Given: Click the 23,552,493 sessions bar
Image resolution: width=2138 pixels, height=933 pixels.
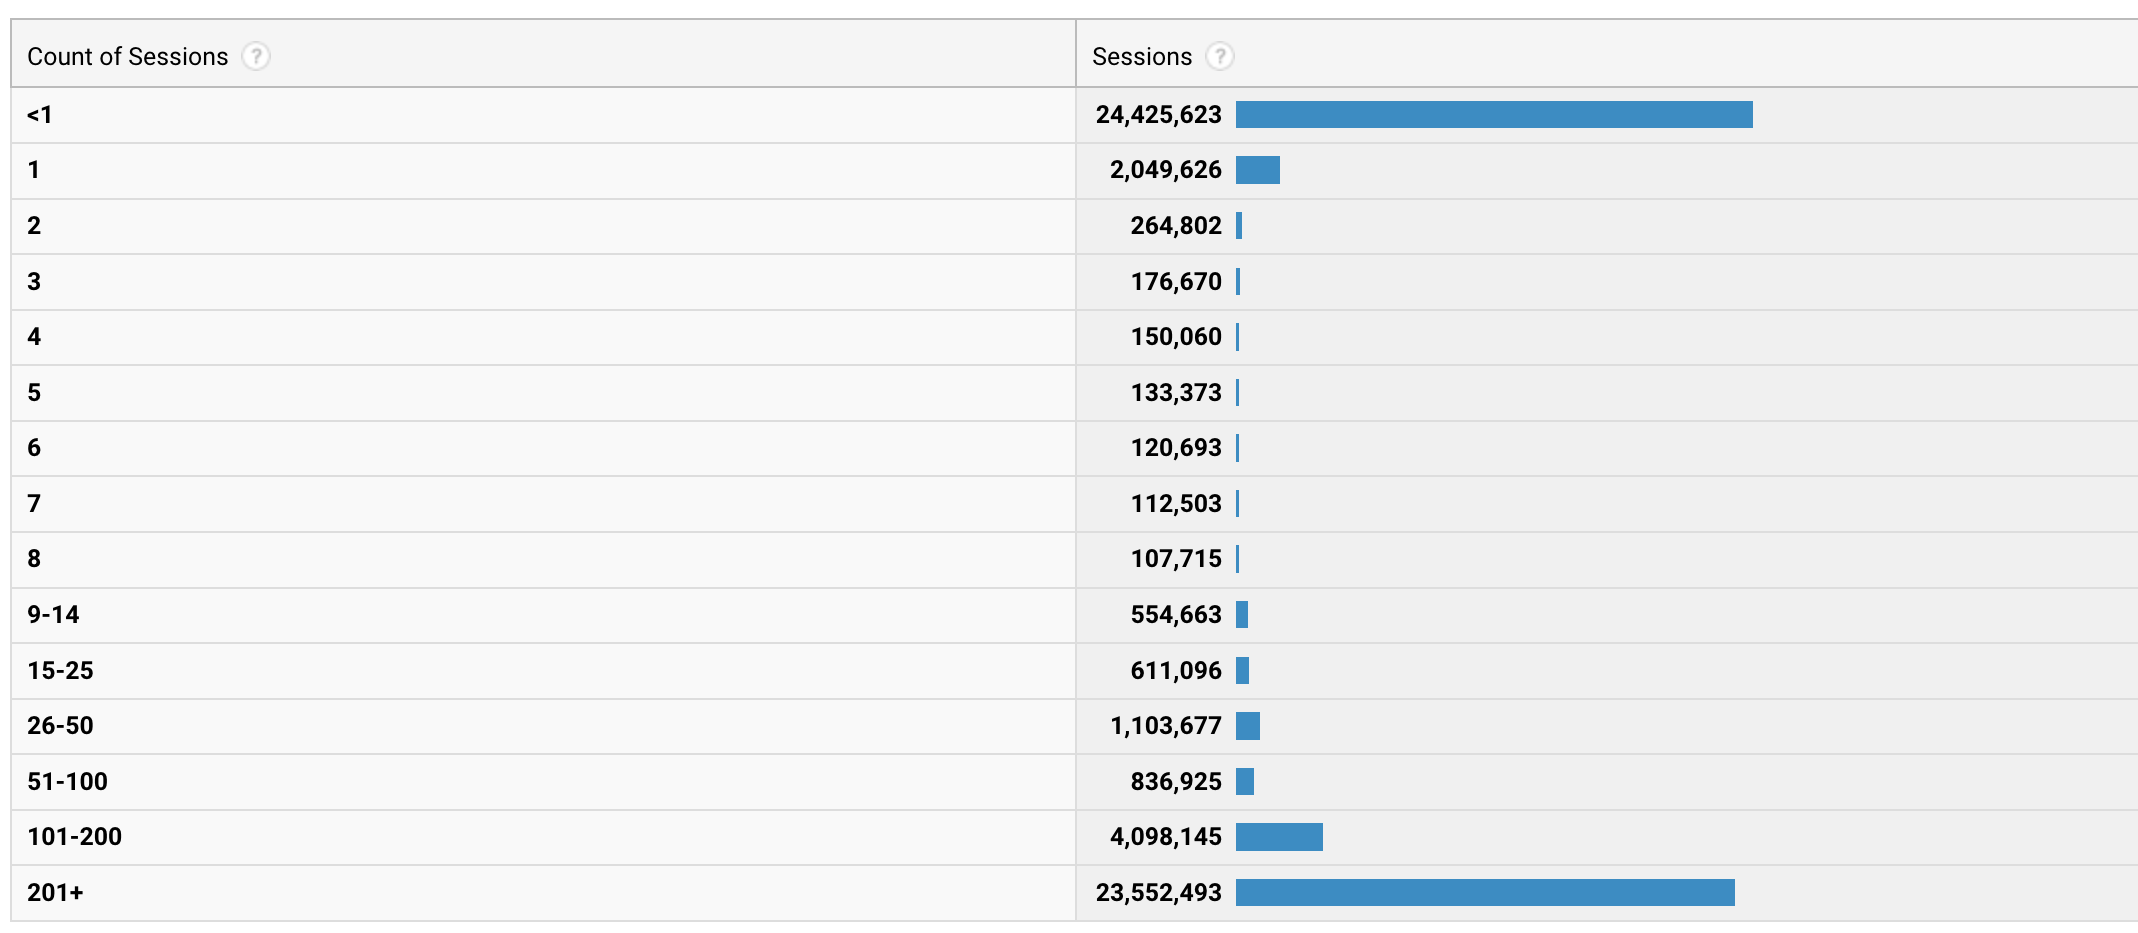Looking at the screenshot, I should [x=1484, y=892].
